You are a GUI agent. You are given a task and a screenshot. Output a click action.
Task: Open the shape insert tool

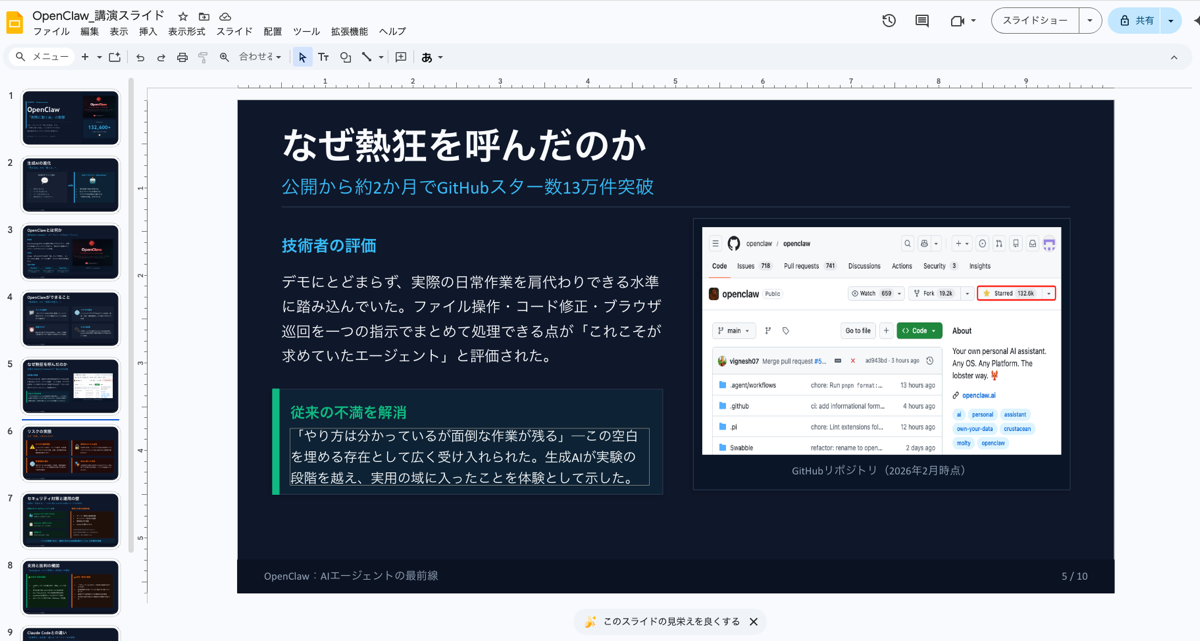click(346, 57)
